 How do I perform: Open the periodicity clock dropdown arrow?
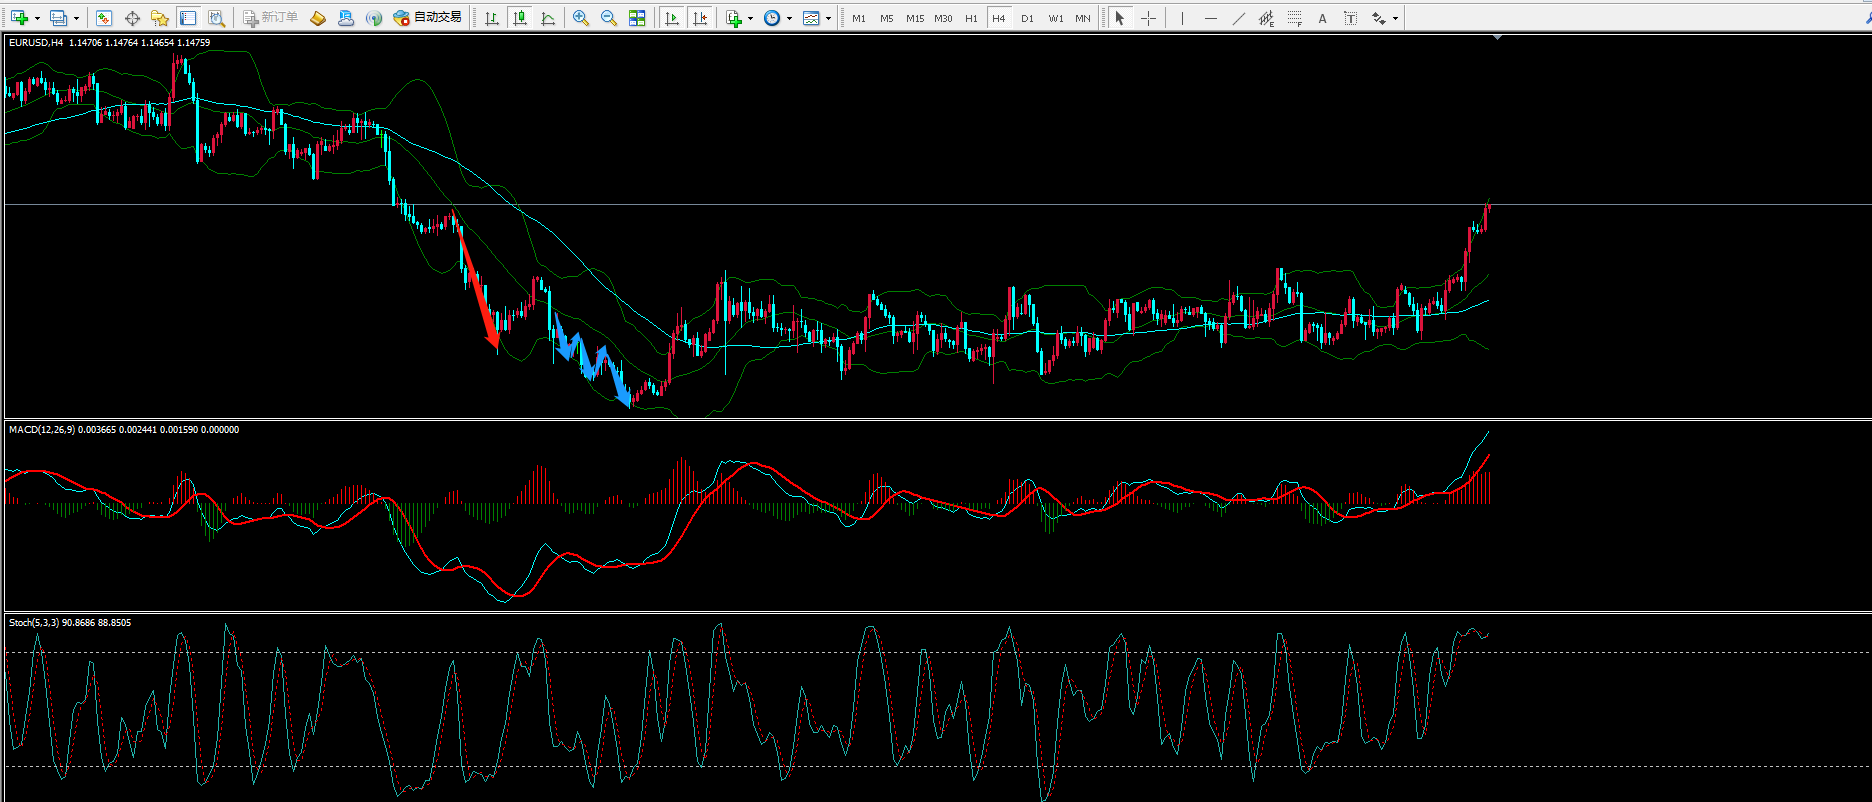789,18
